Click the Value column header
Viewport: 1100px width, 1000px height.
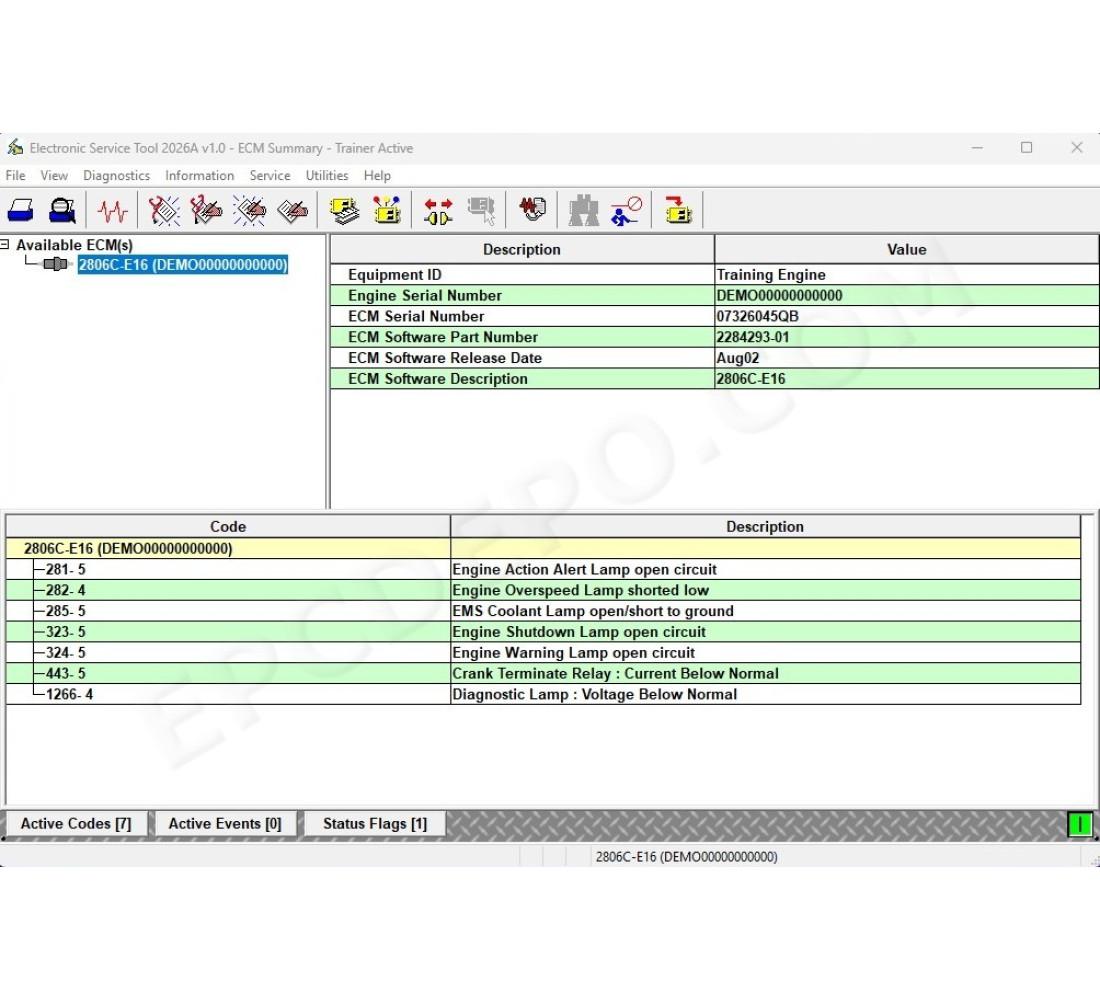tap(906, 249)
